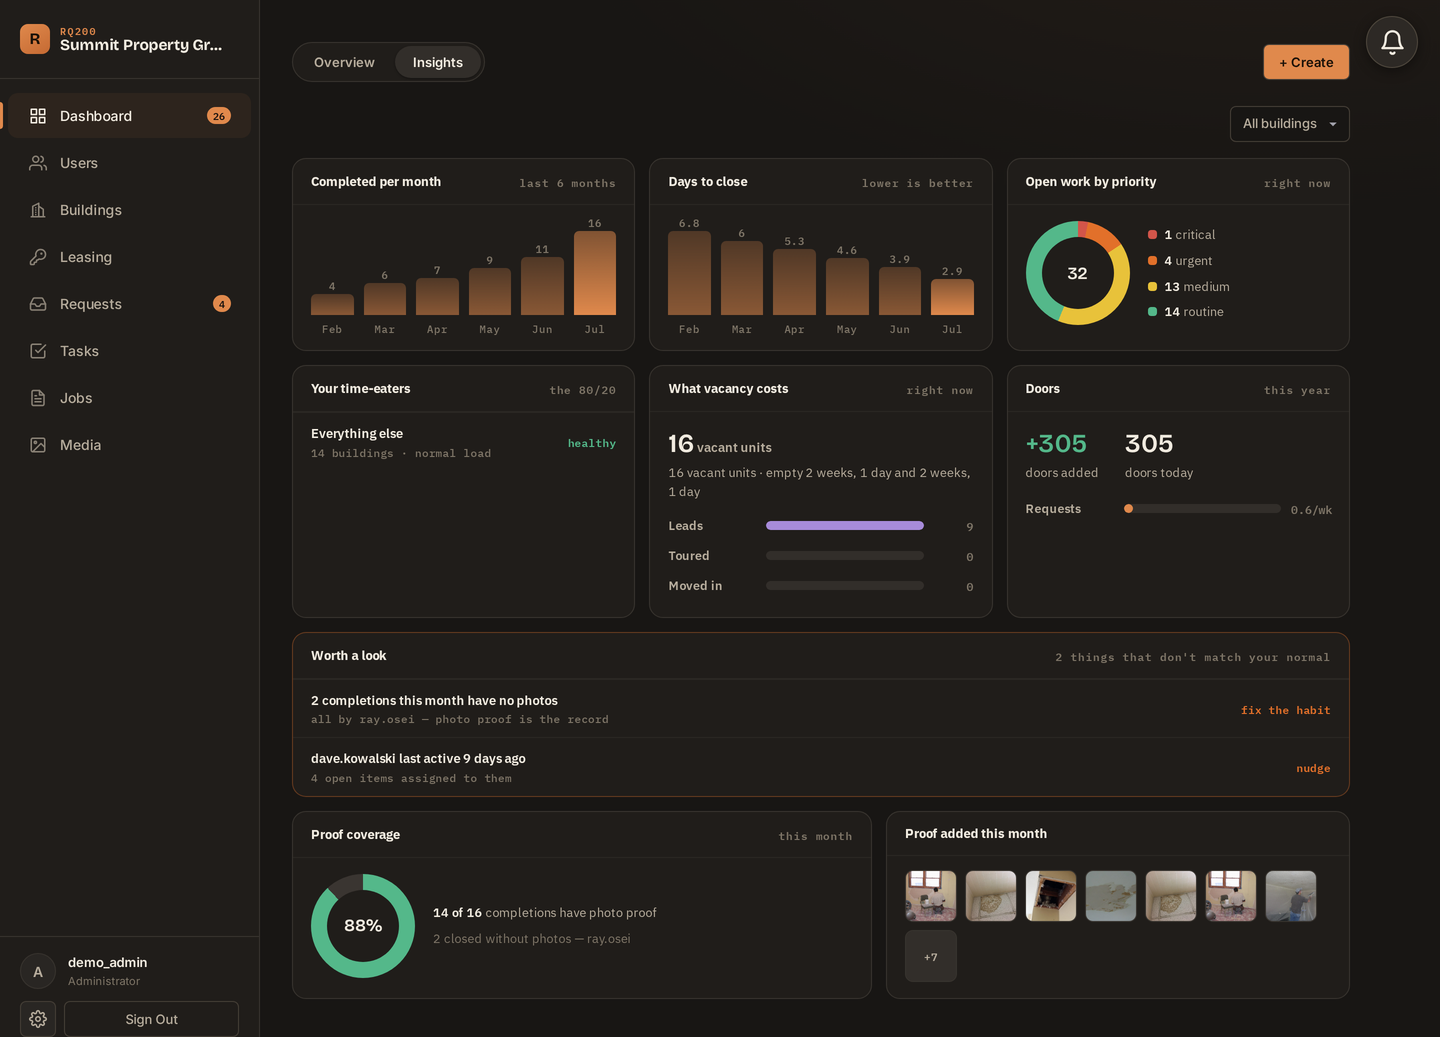Click 14 of 16 completions have photo proof
Viewport: 1440px width, 1037px height.
pyautogui.click(x=545, y=913)
